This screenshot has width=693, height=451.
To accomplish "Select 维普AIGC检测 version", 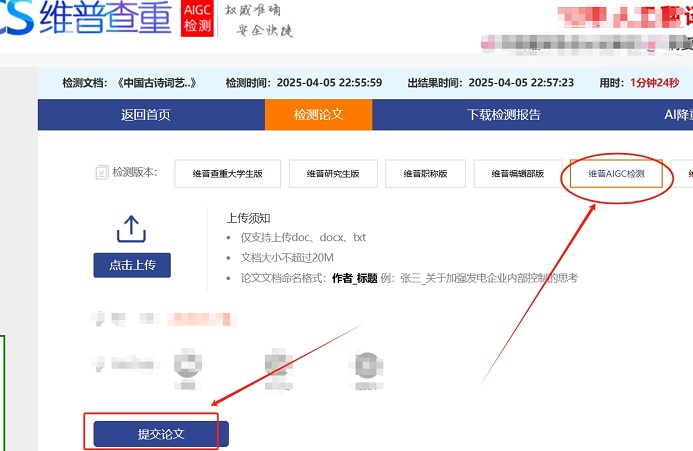I will click(x=616, y=174).
